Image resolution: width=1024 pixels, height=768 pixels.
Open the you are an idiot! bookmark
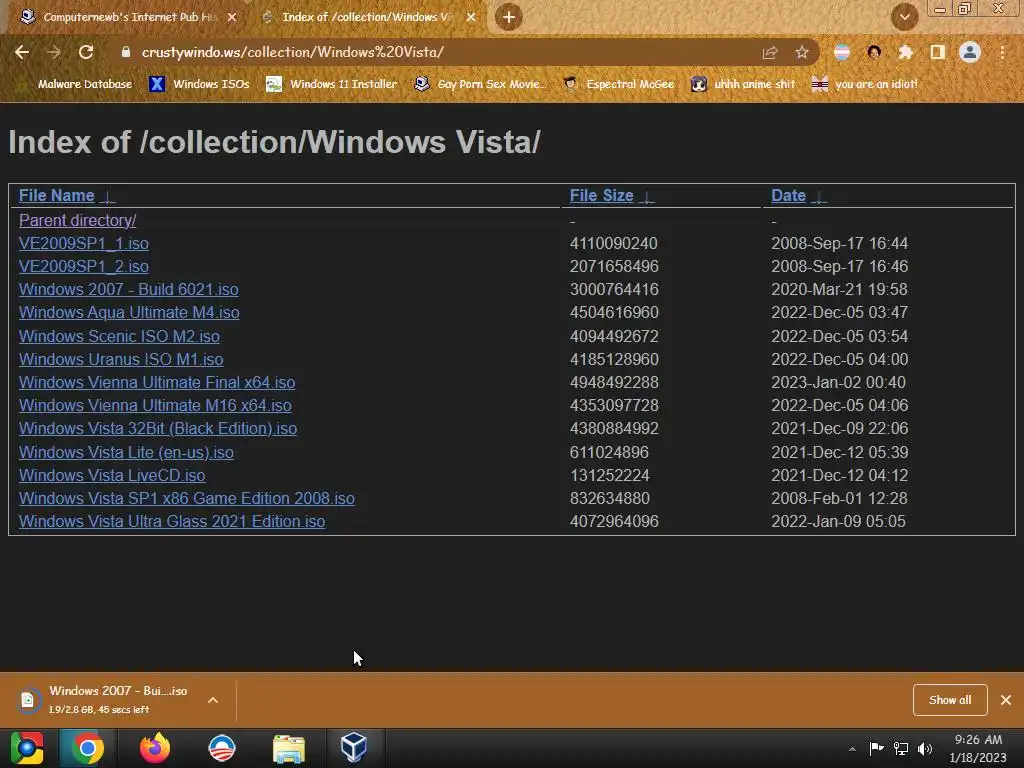click(865, 84)
